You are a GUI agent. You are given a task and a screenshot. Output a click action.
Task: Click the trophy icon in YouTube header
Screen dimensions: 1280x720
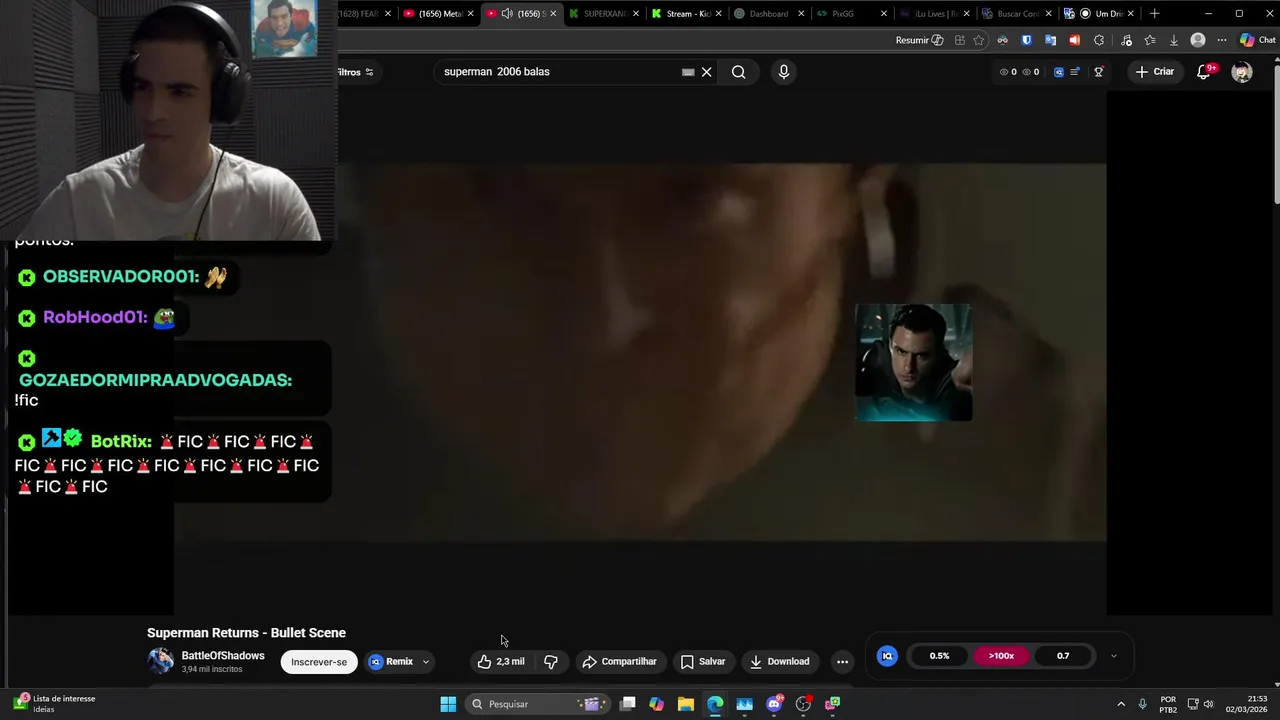point(1098,72)
